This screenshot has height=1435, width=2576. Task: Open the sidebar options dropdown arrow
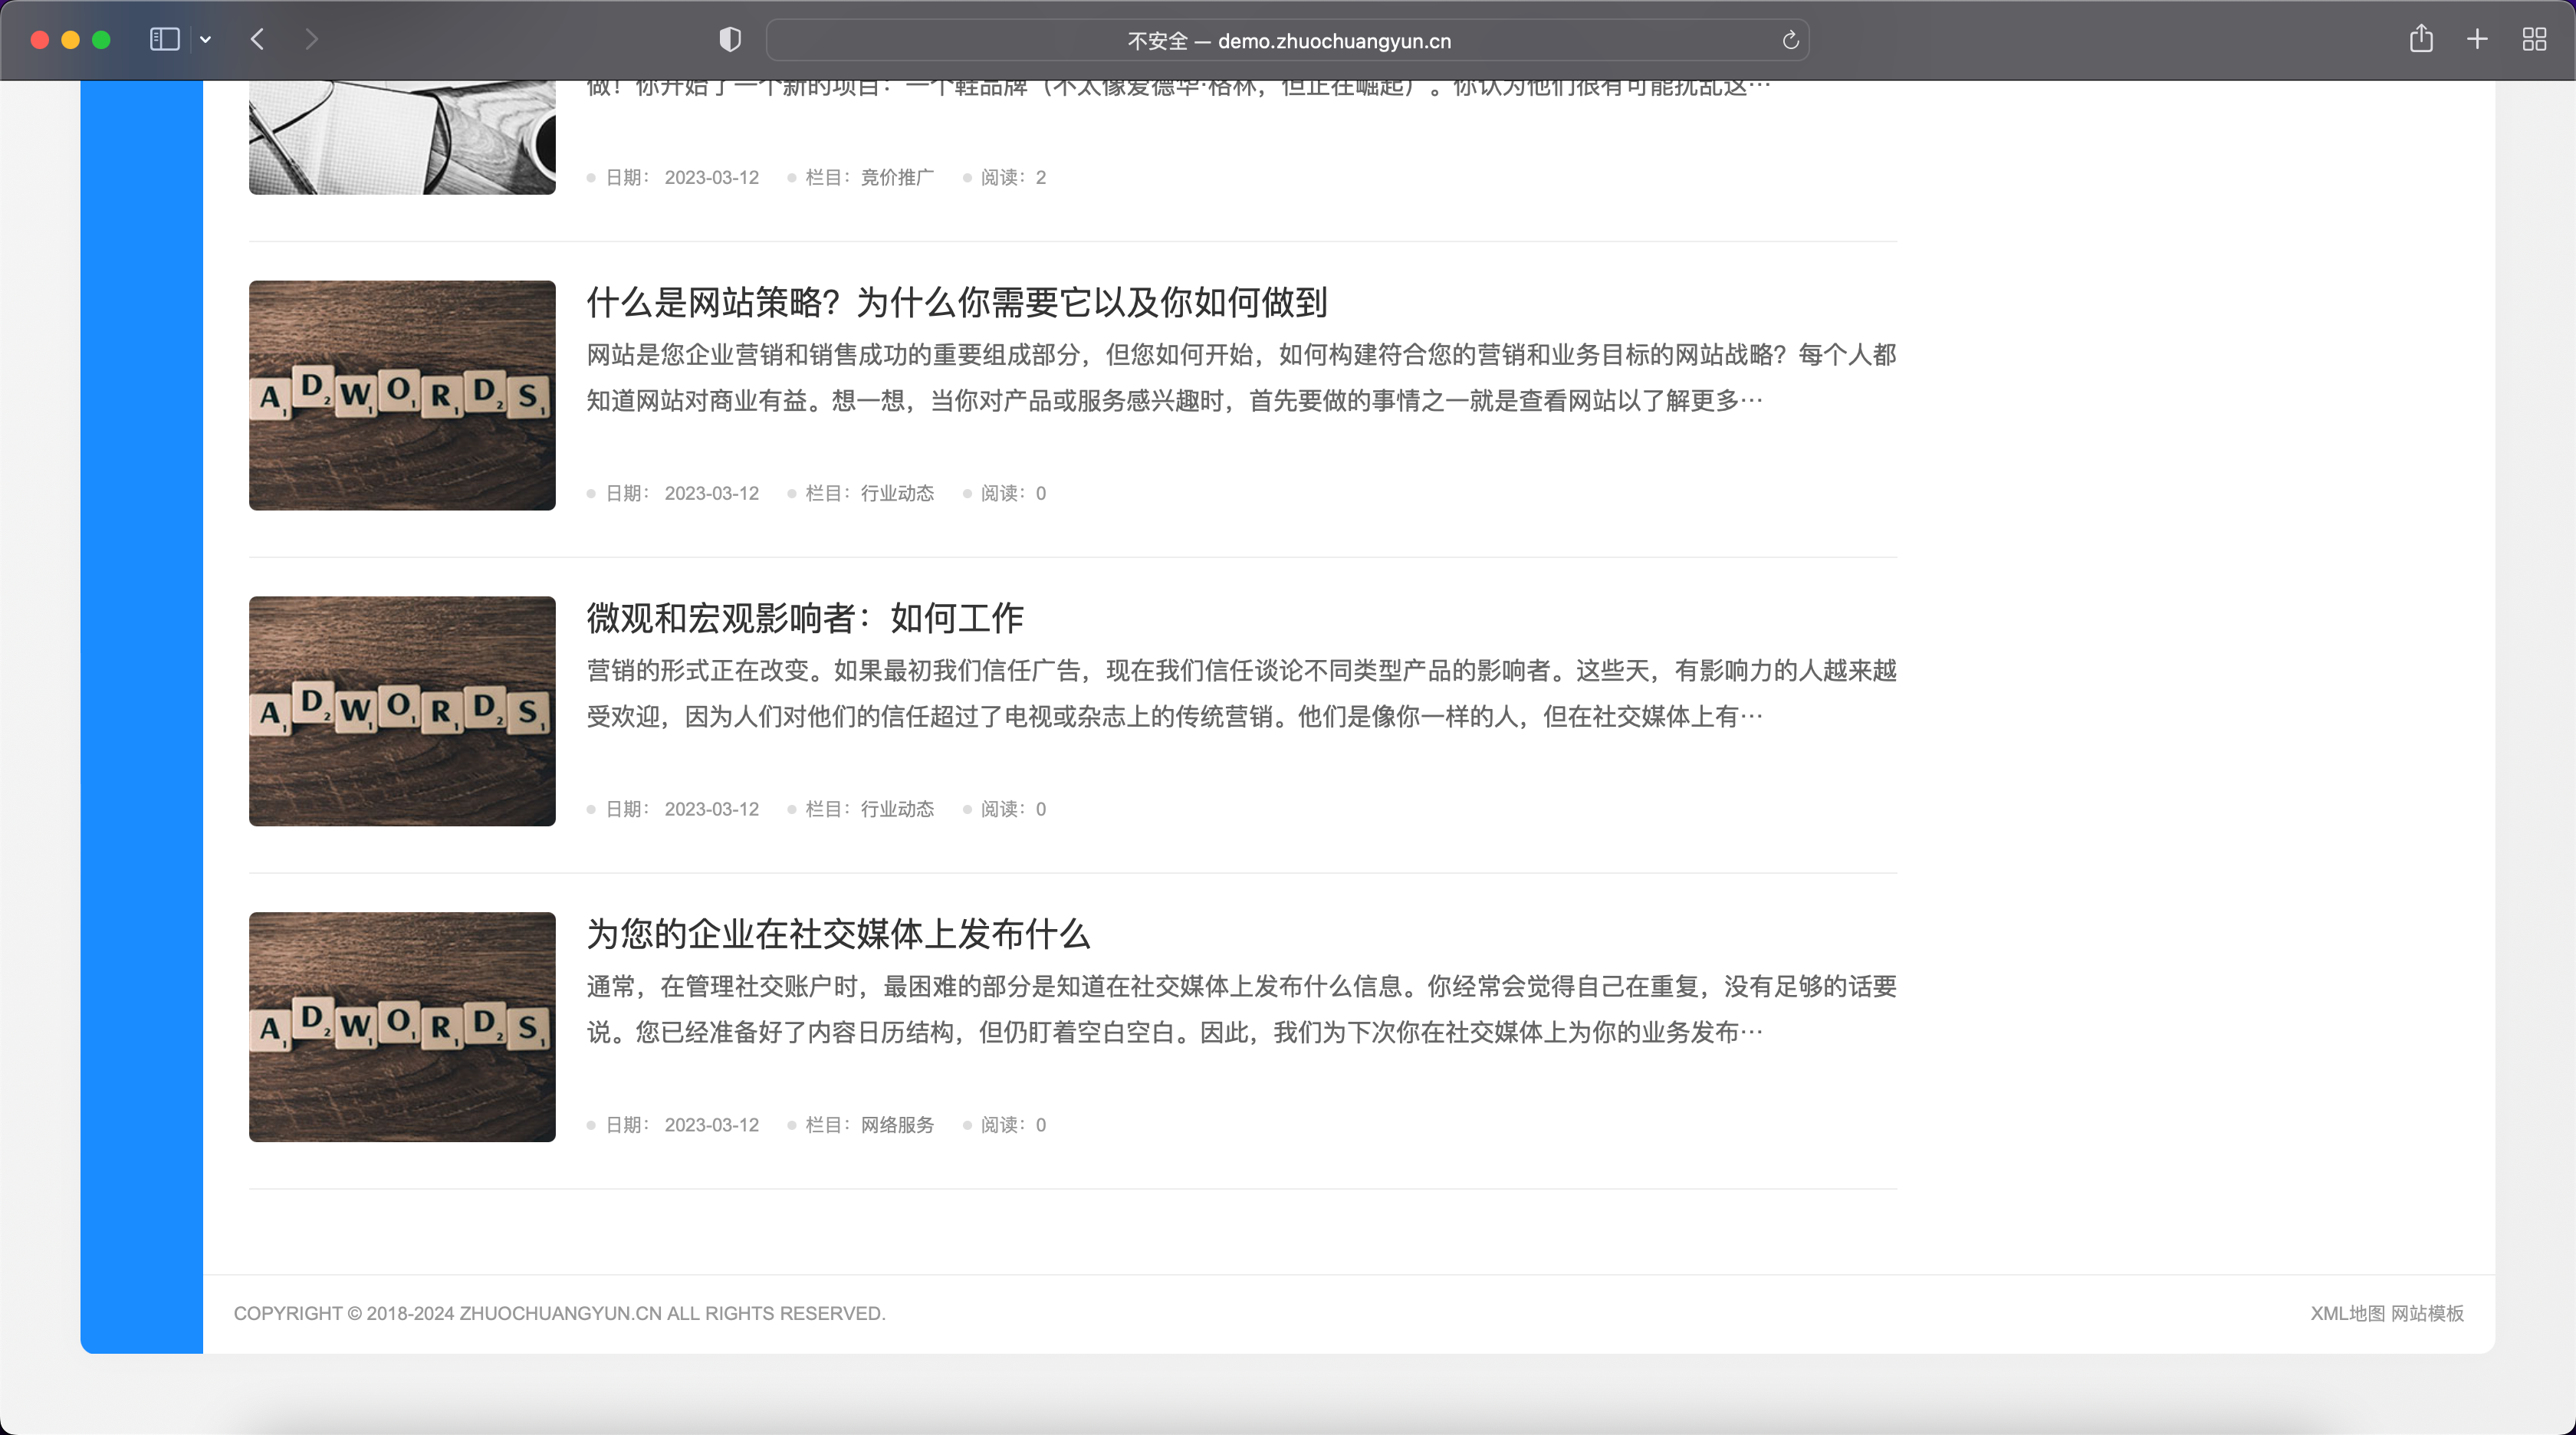pyautogui.click(x=205, y=40)
